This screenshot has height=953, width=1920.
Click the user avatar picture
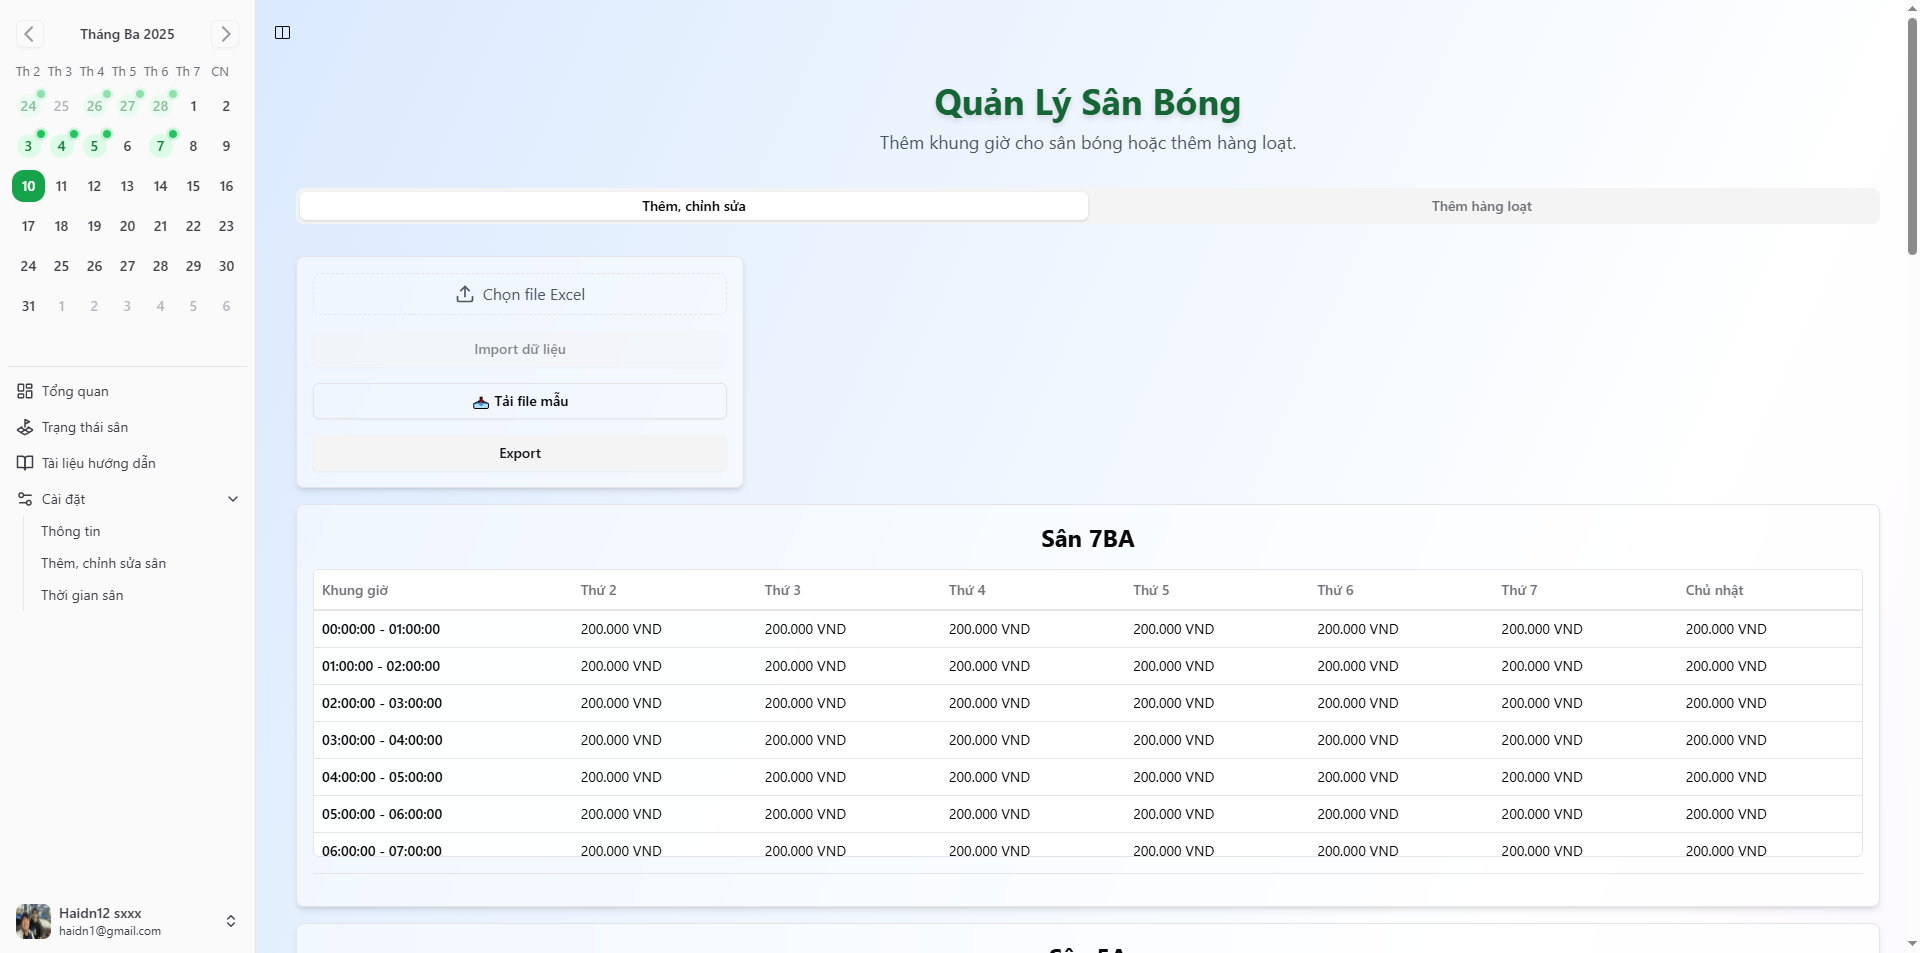(33, 921)
